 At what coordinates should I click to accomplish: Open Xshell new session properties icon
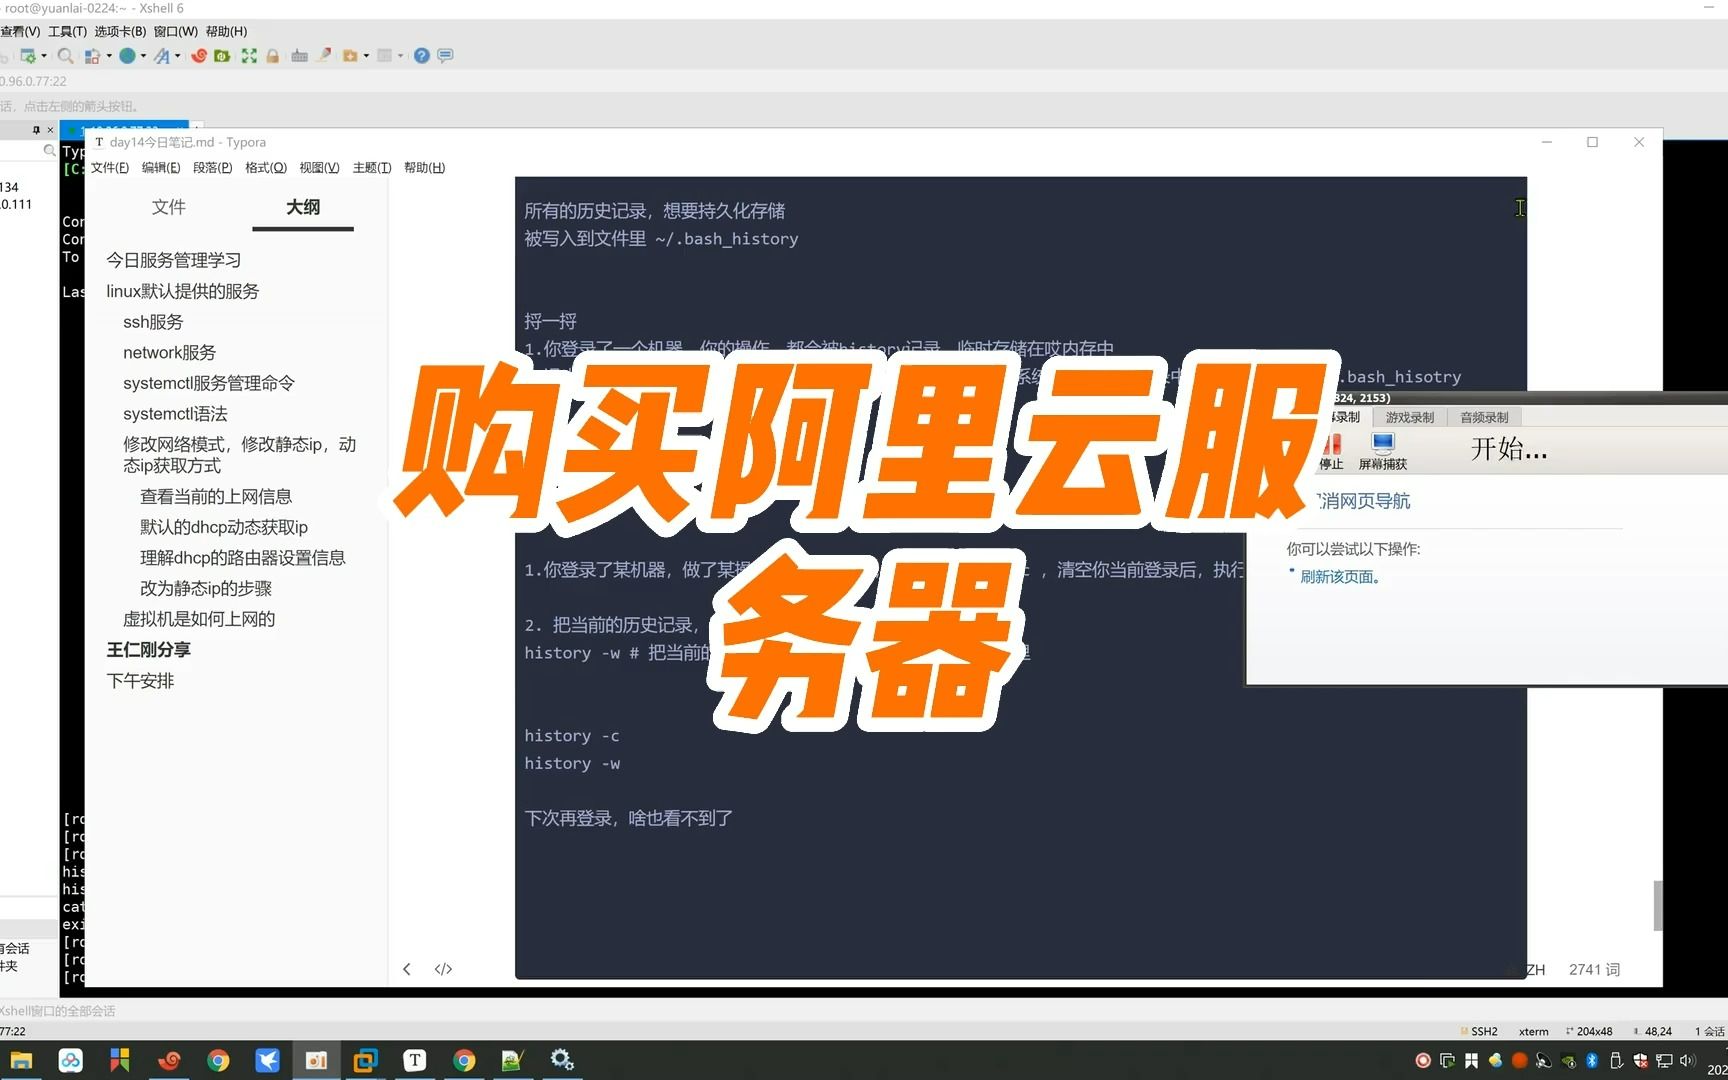click(27, 56)
